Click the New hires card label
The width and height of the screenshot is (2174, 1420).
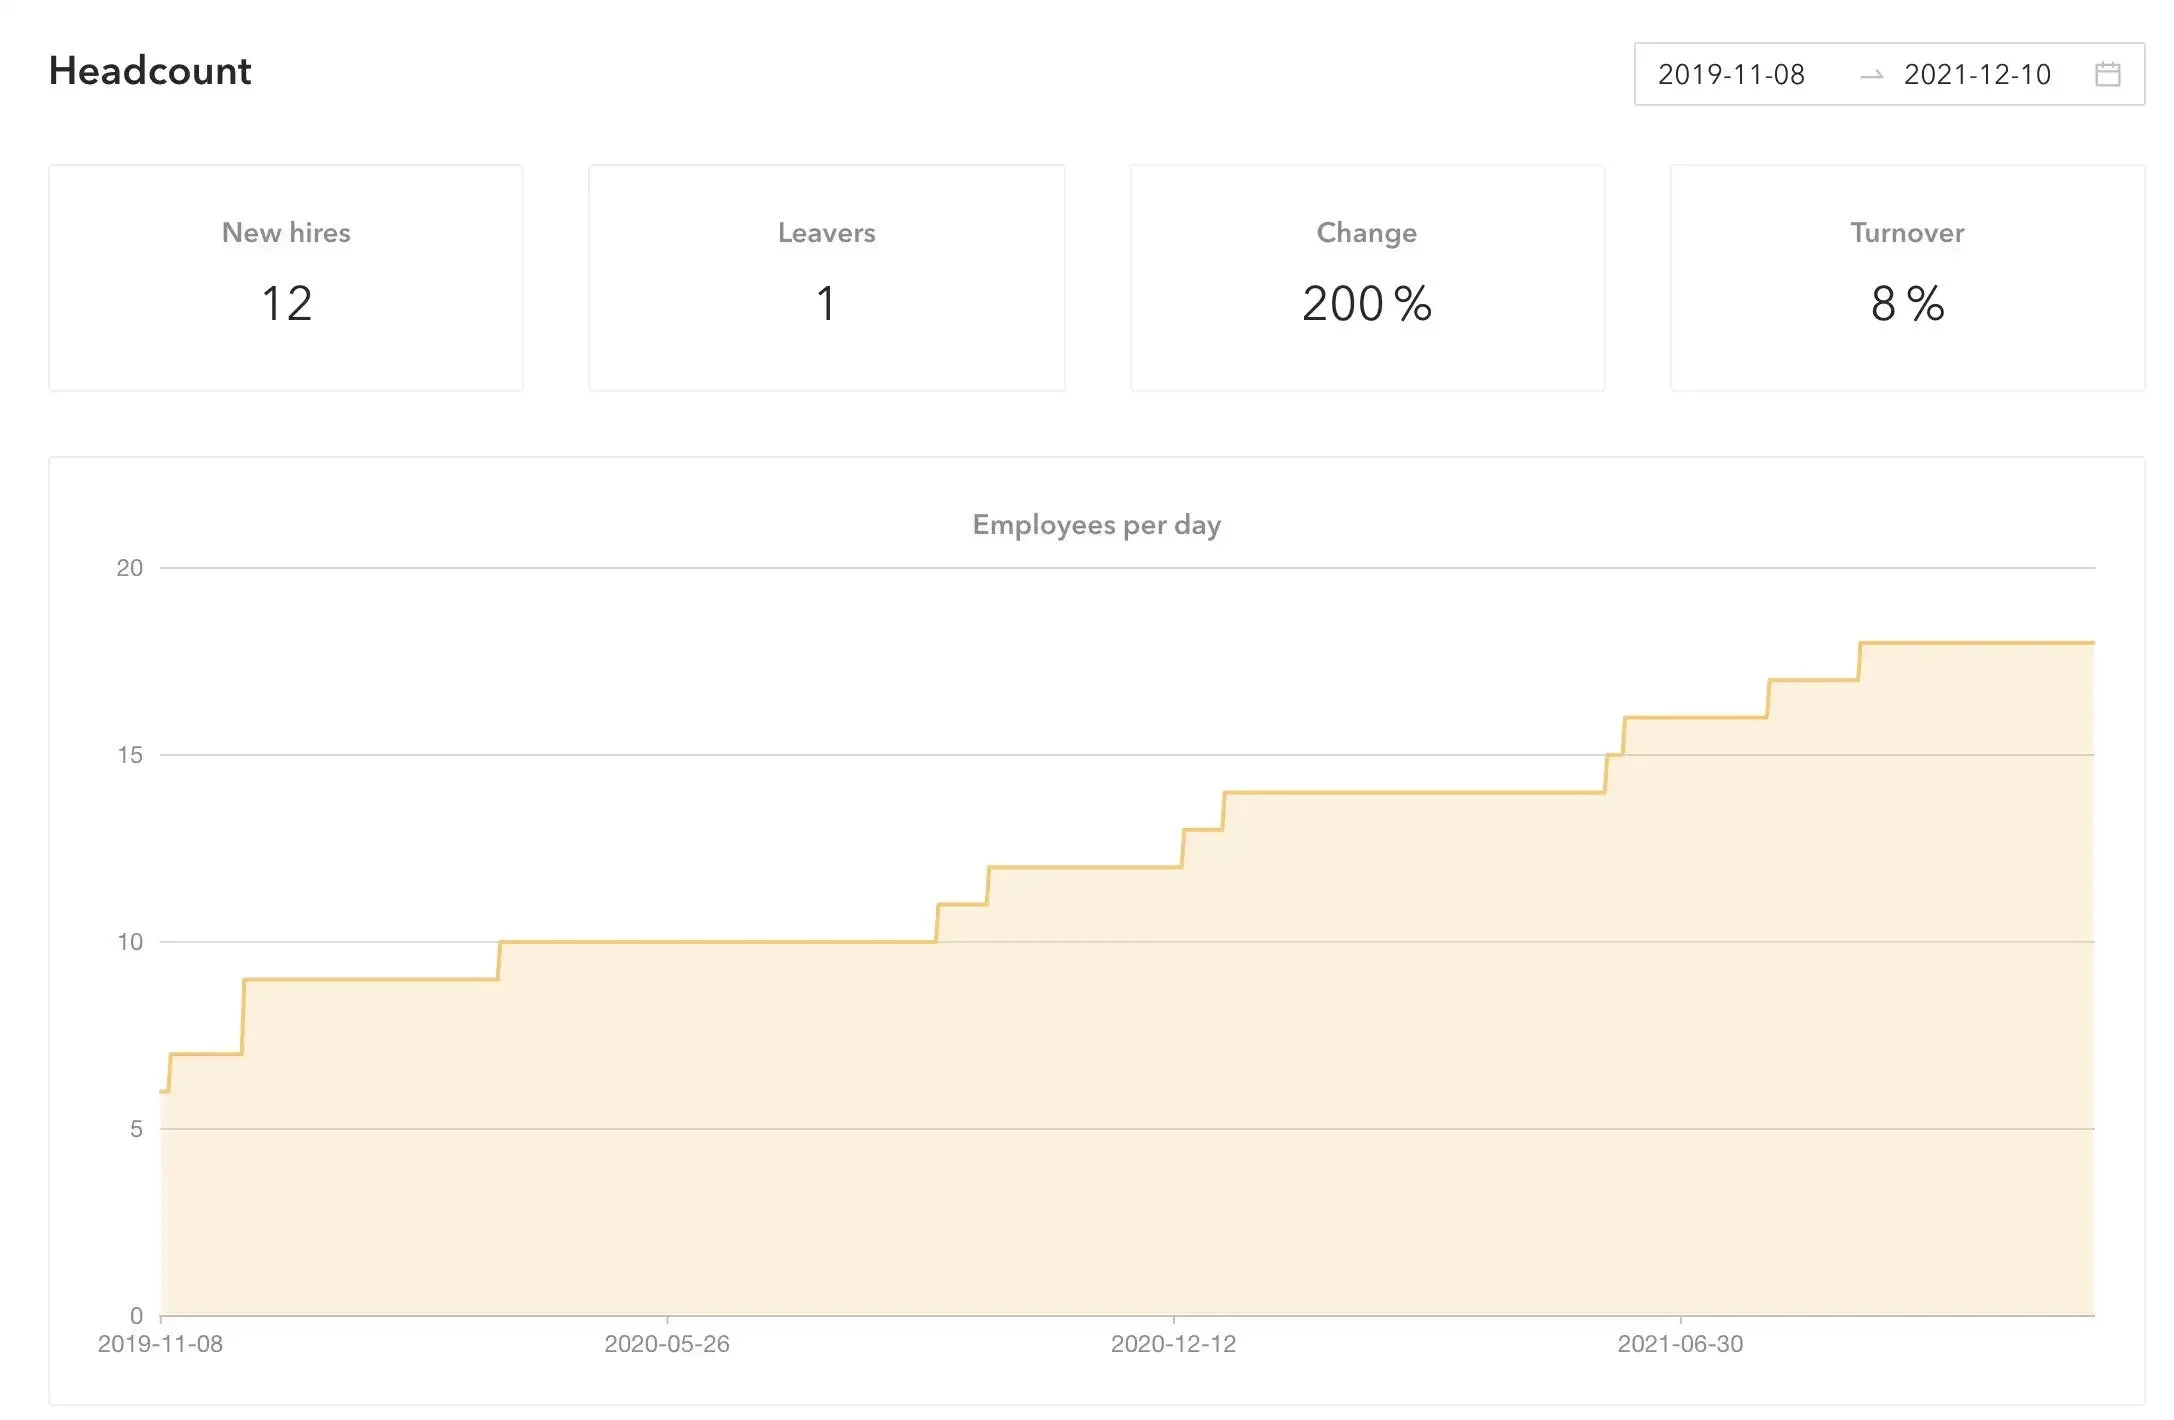286,233
